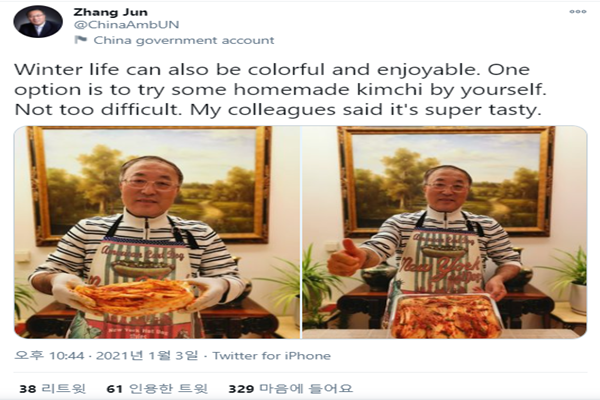The width and height of the screenshot is (600, 400).
Task: Open the @ChinaAmbUN handle link
Action: pos(127,24)
